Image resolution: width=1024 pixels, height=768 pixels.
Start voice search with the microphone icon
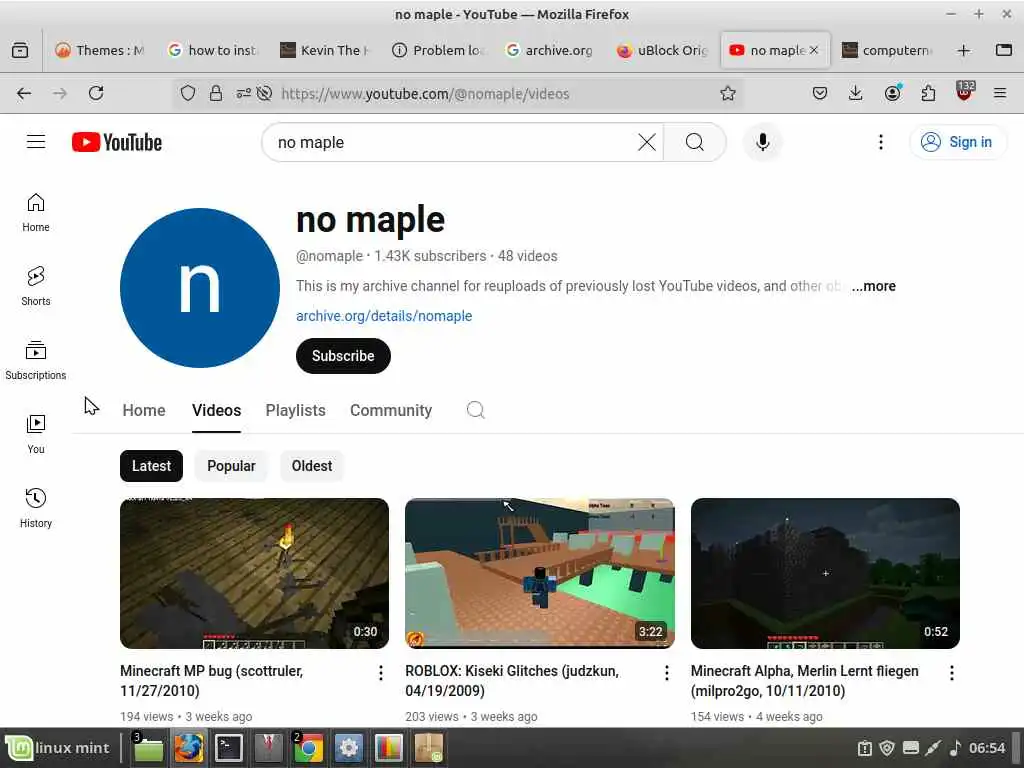762,142
